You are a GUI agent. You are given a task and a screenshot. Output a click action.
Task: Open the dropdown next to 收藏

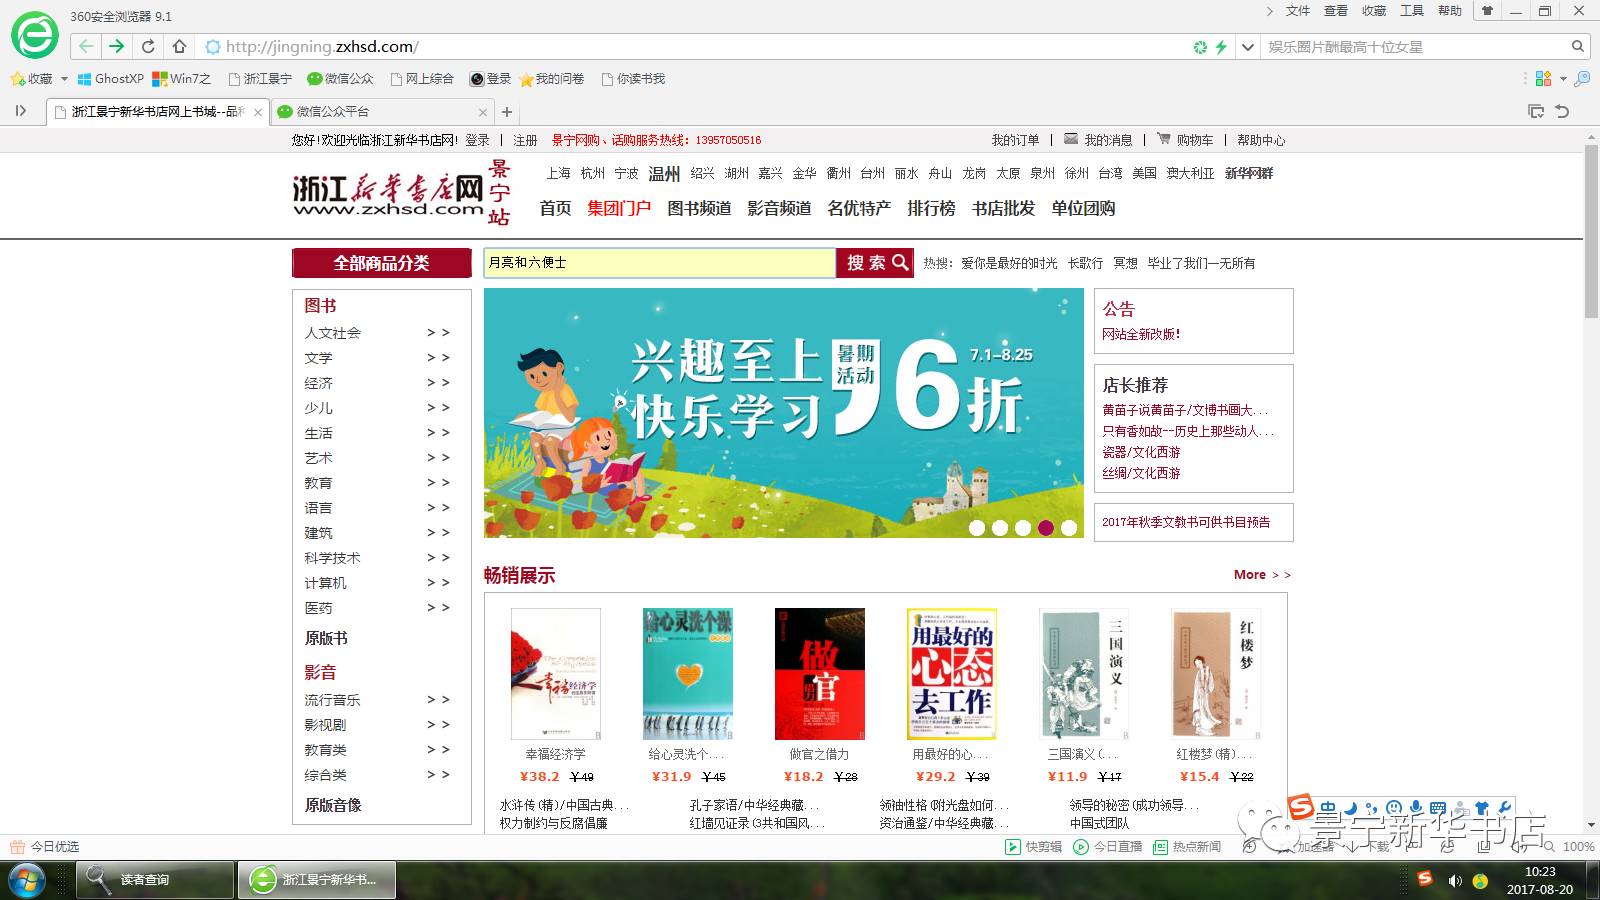point(64,78)
